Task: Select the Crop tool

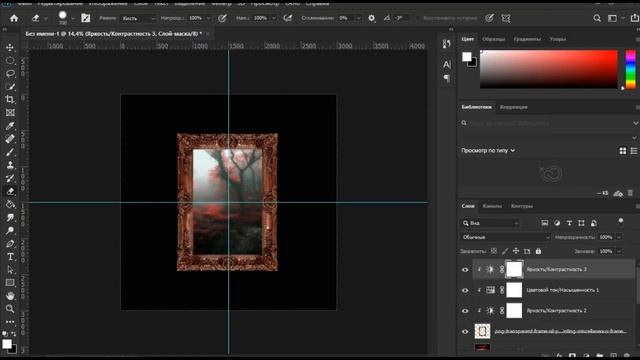Action: point(10,100)
